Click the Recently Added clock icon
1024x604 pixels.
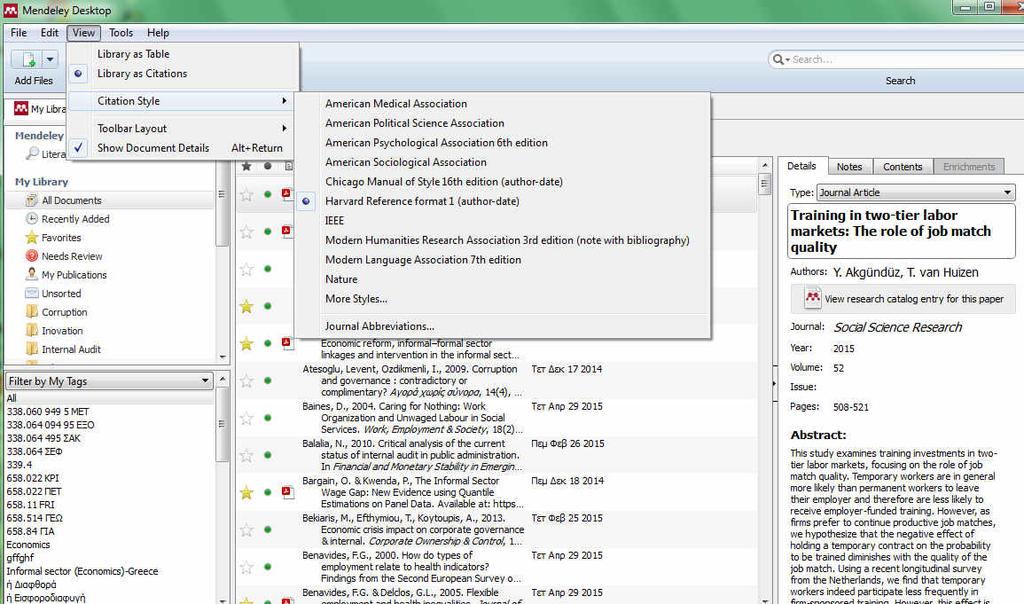(x=31, y=219)
